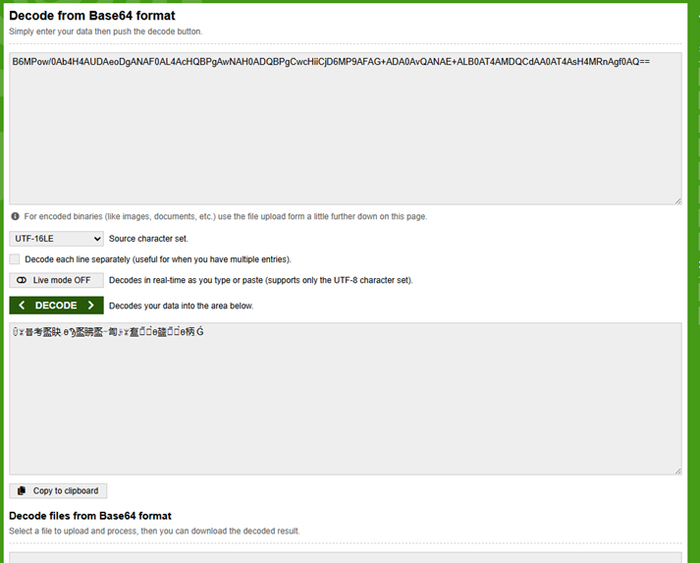Click the dropdown arrow of source character set
This screenshot has width=700, height=563.
click(x=96, y=239)
